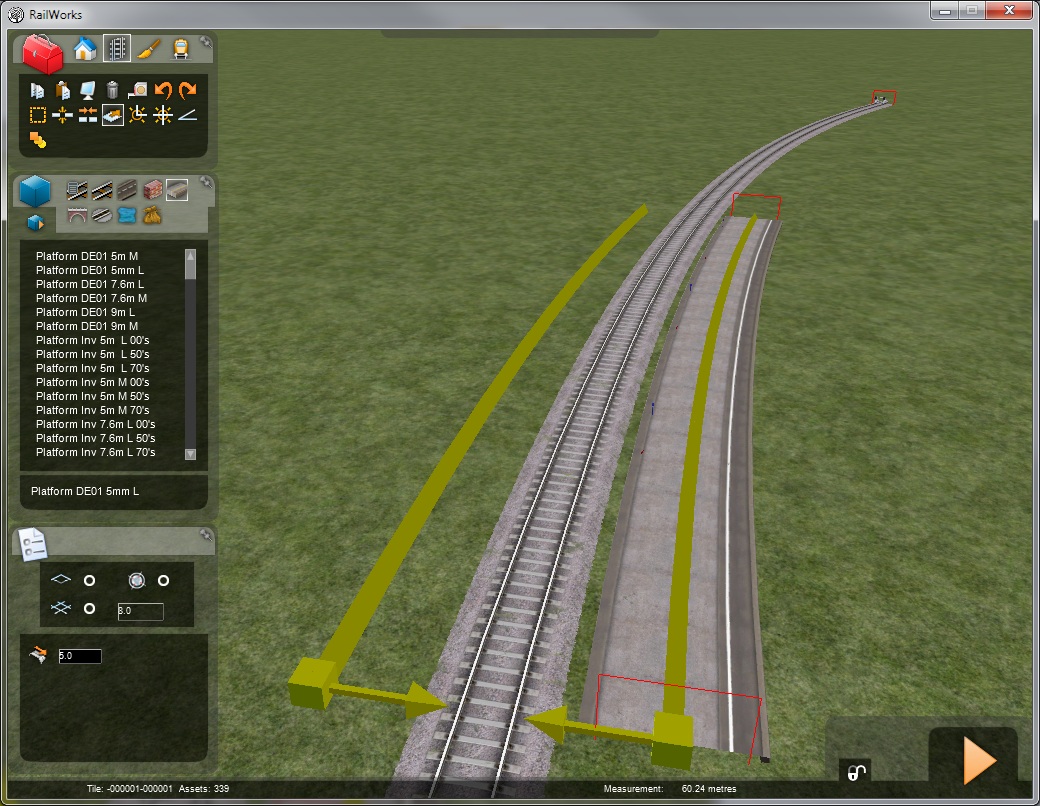Click the orange undo arrow

click(162, 90)
